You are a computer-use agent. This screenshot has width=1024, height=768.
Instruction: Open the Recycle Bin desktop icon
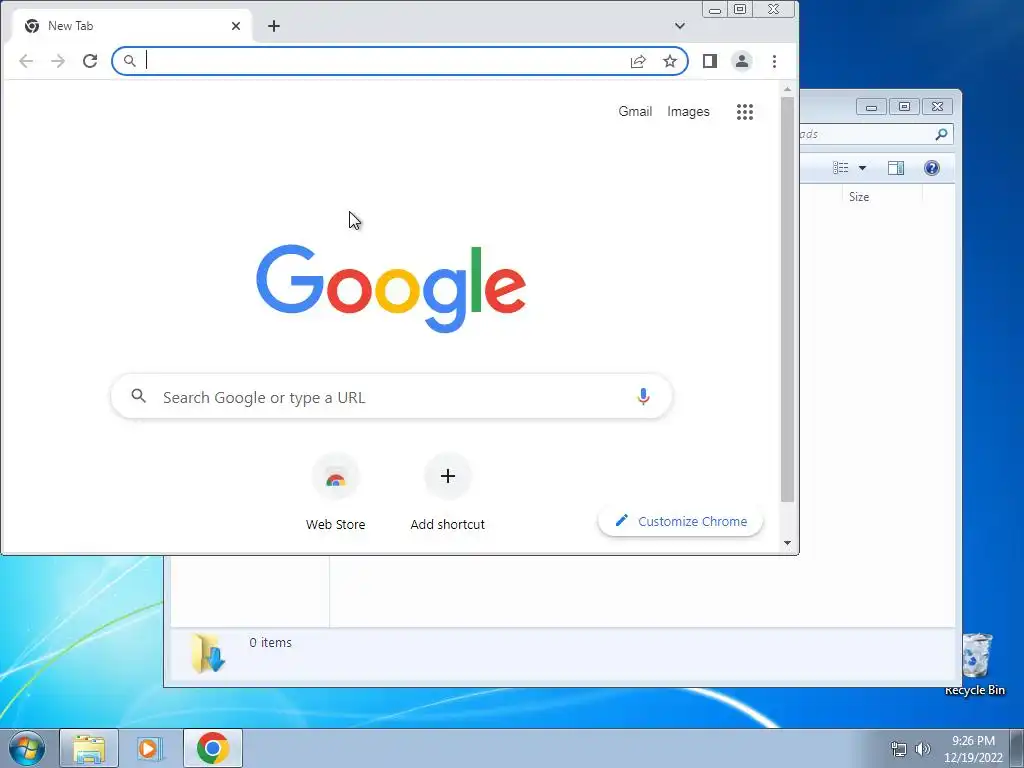[976, 664]
